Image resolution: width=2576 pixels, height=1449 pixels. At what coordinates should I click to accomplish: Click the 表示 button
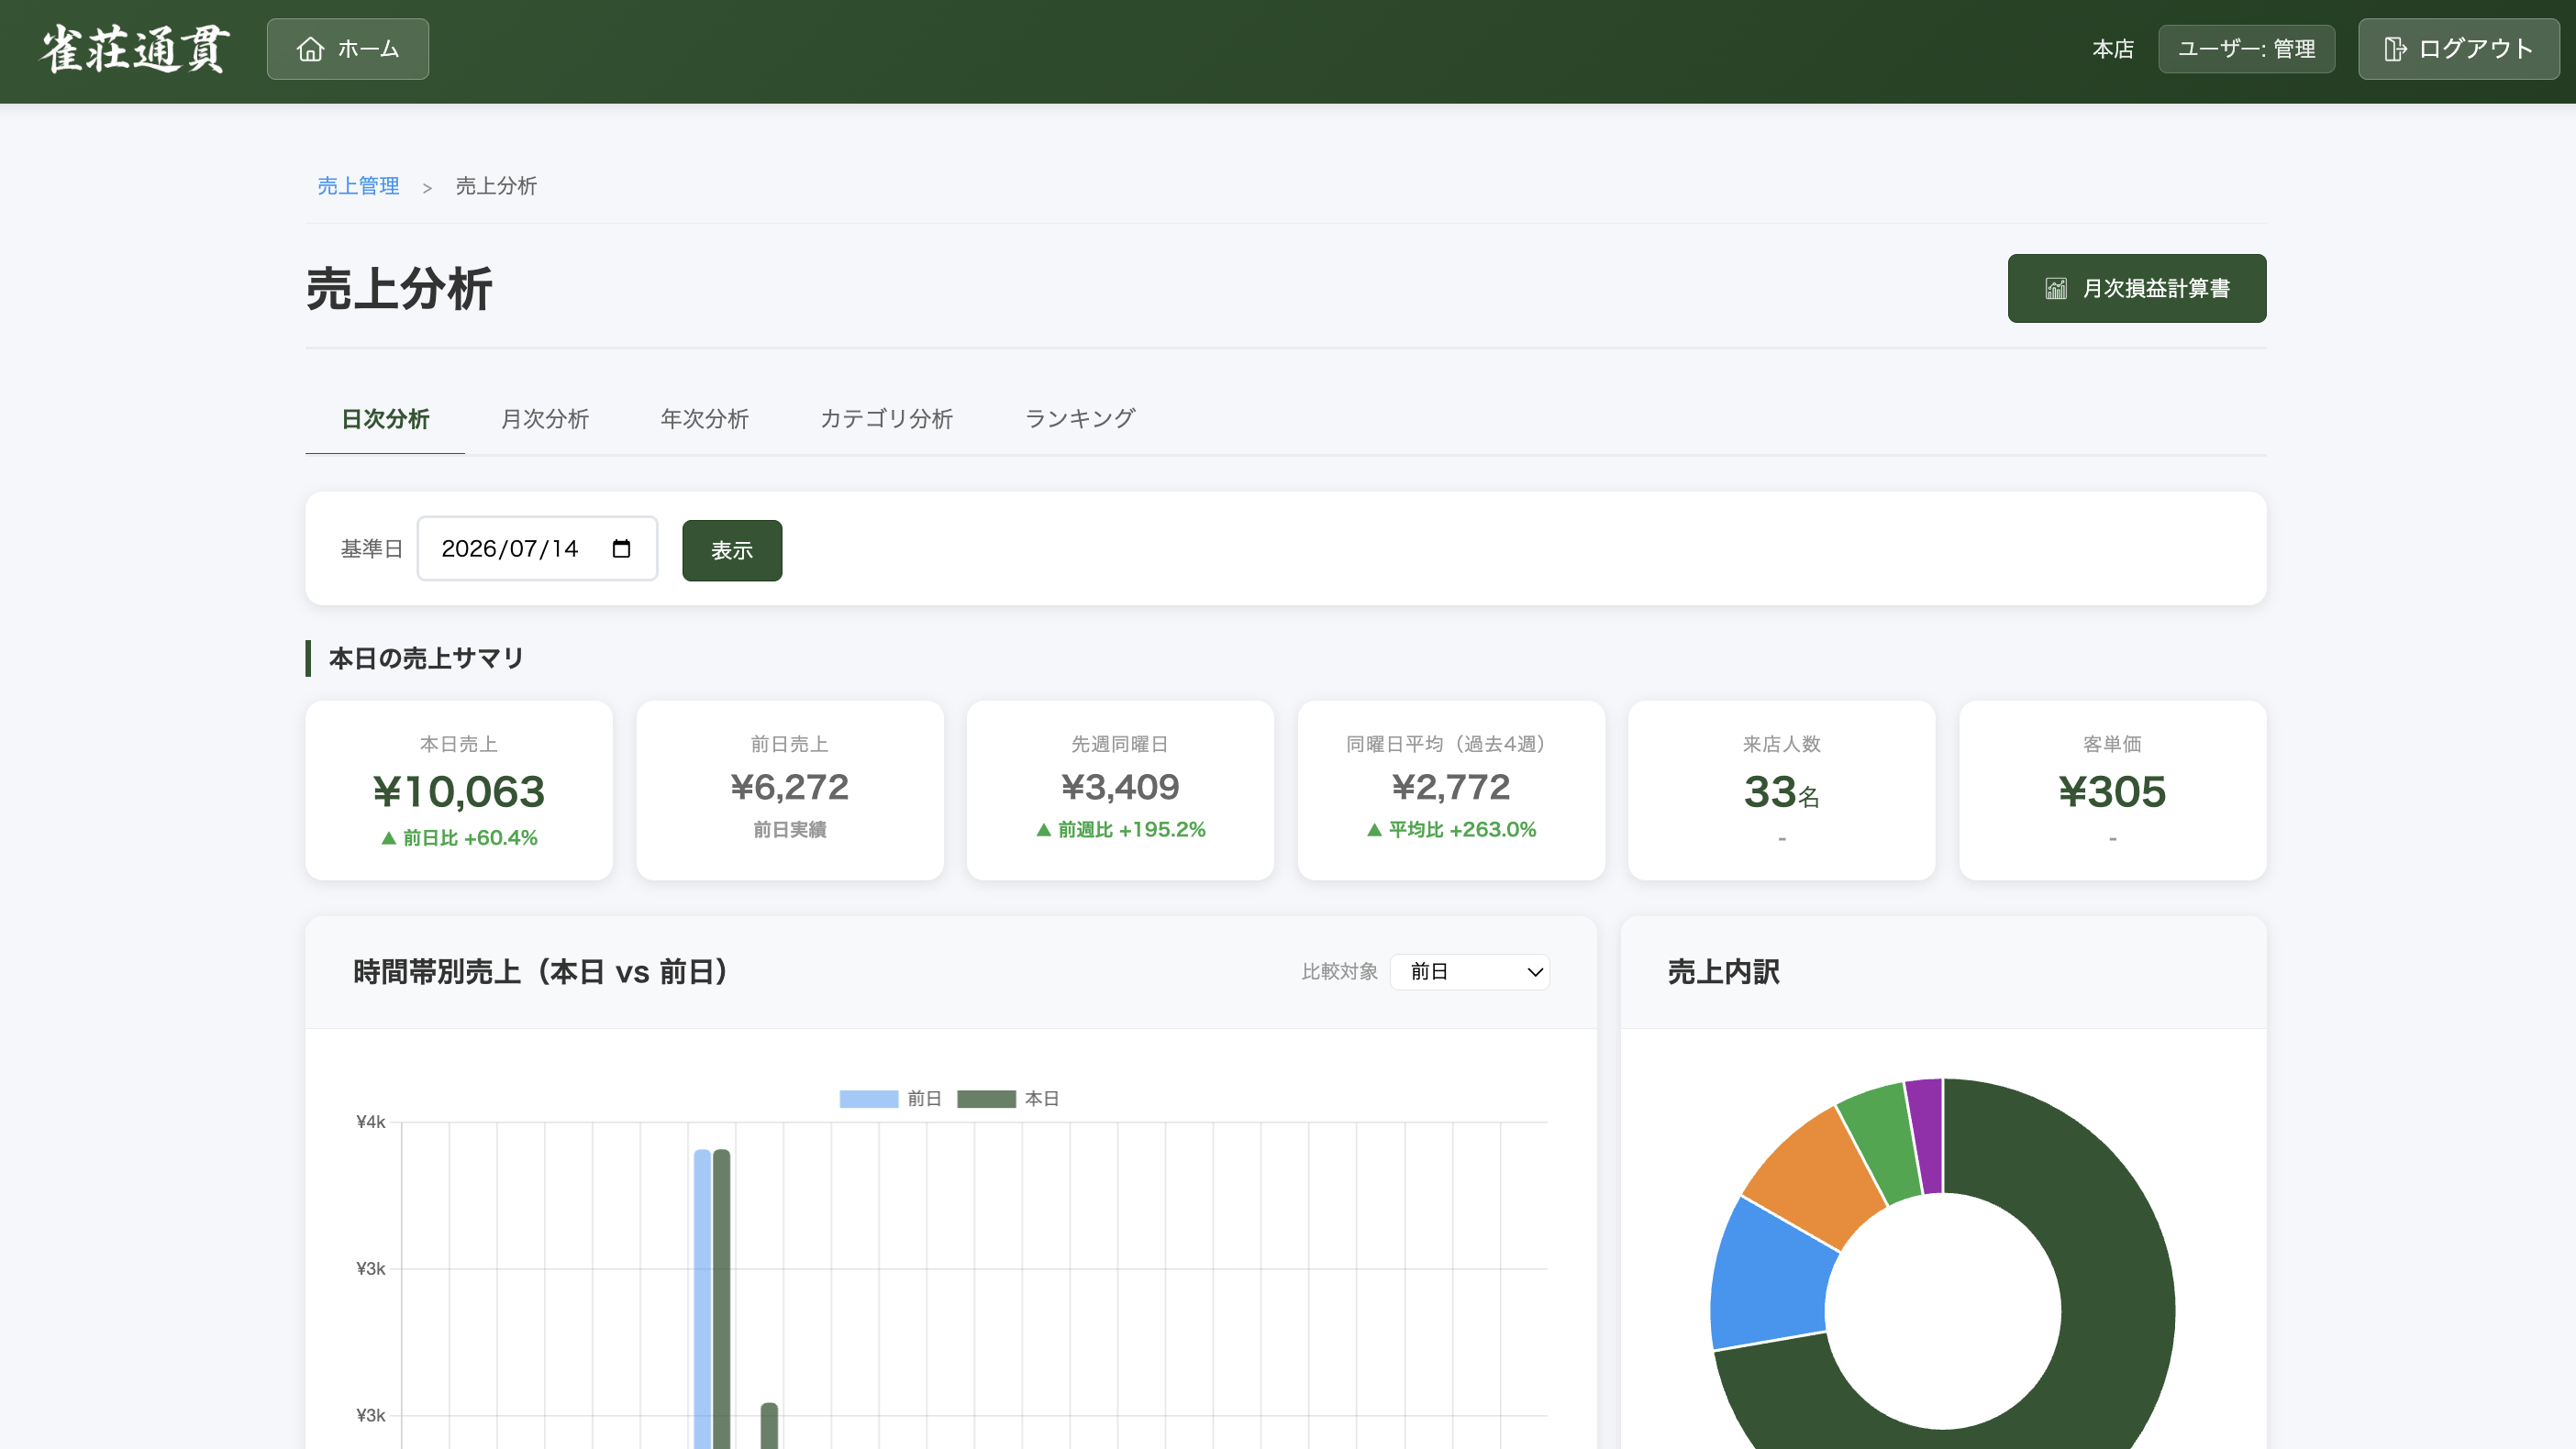(x=732, y=550)
